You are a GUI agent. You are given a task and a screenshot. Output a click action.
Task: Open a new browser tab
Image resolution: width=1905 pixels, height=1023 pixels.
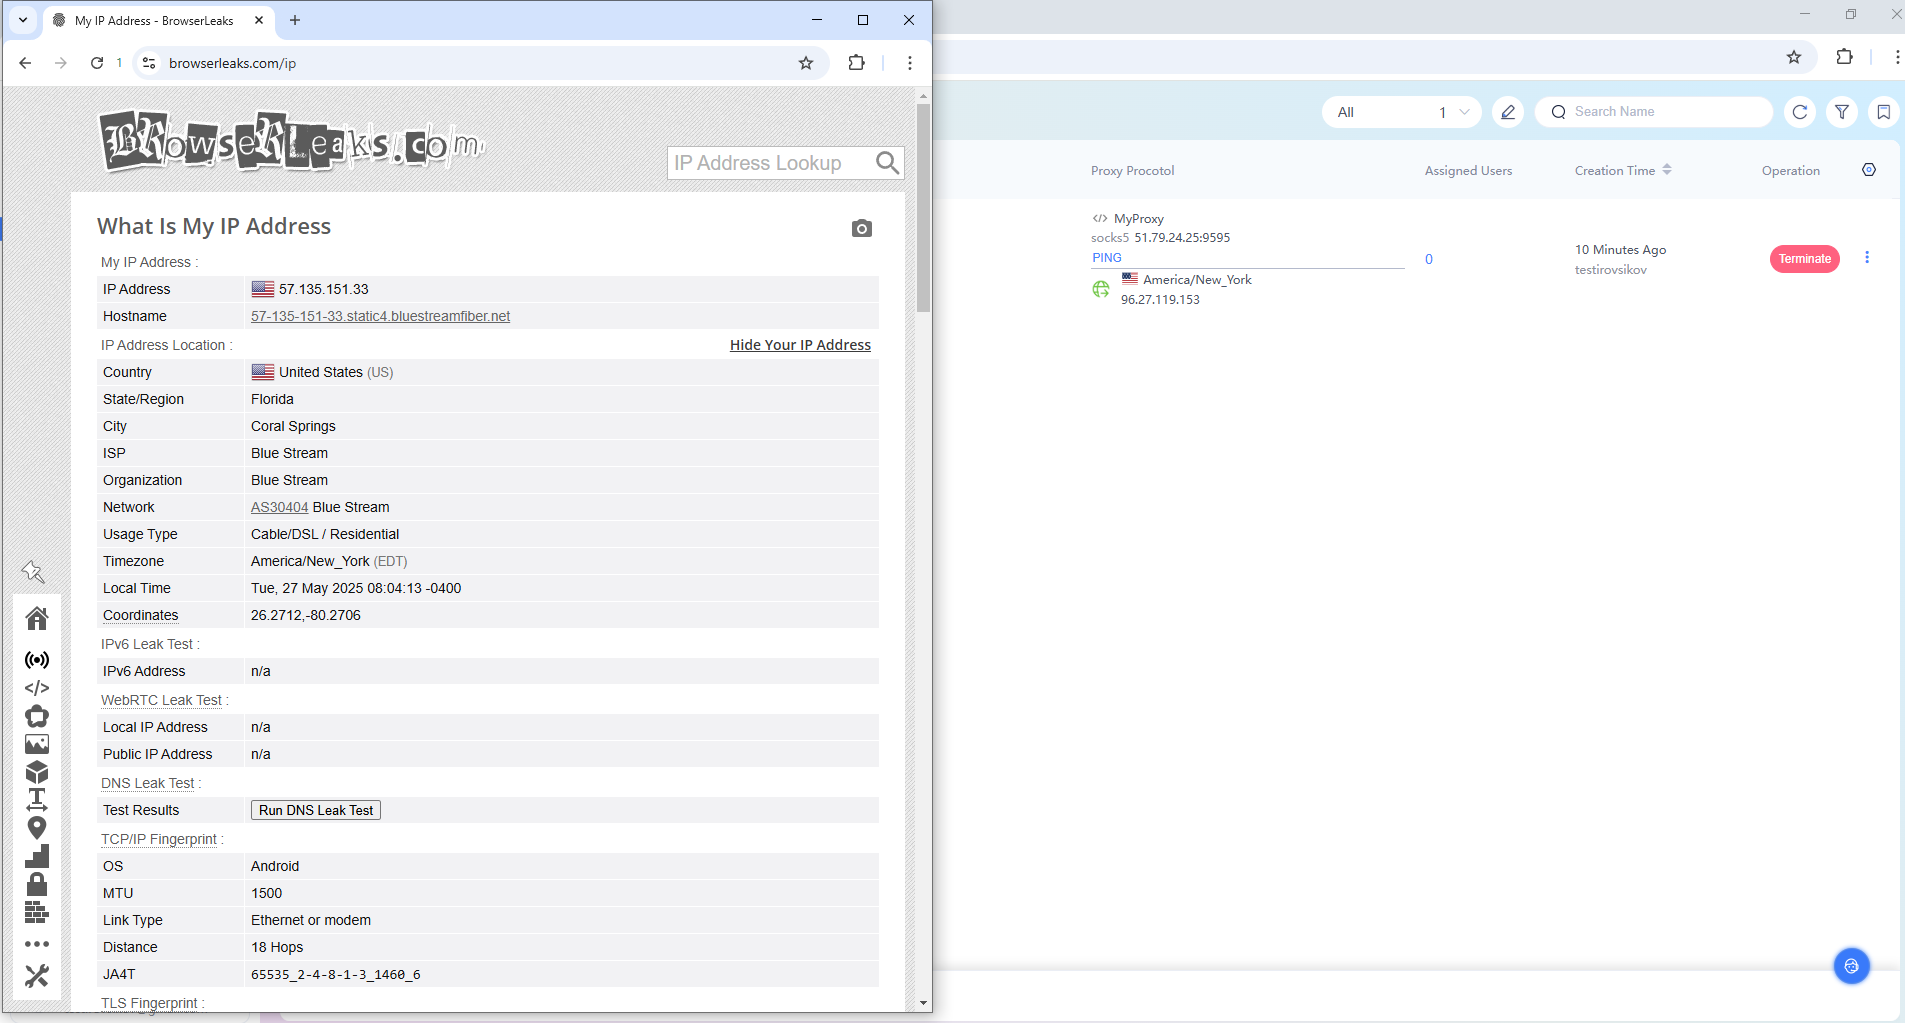coord(295,20)
